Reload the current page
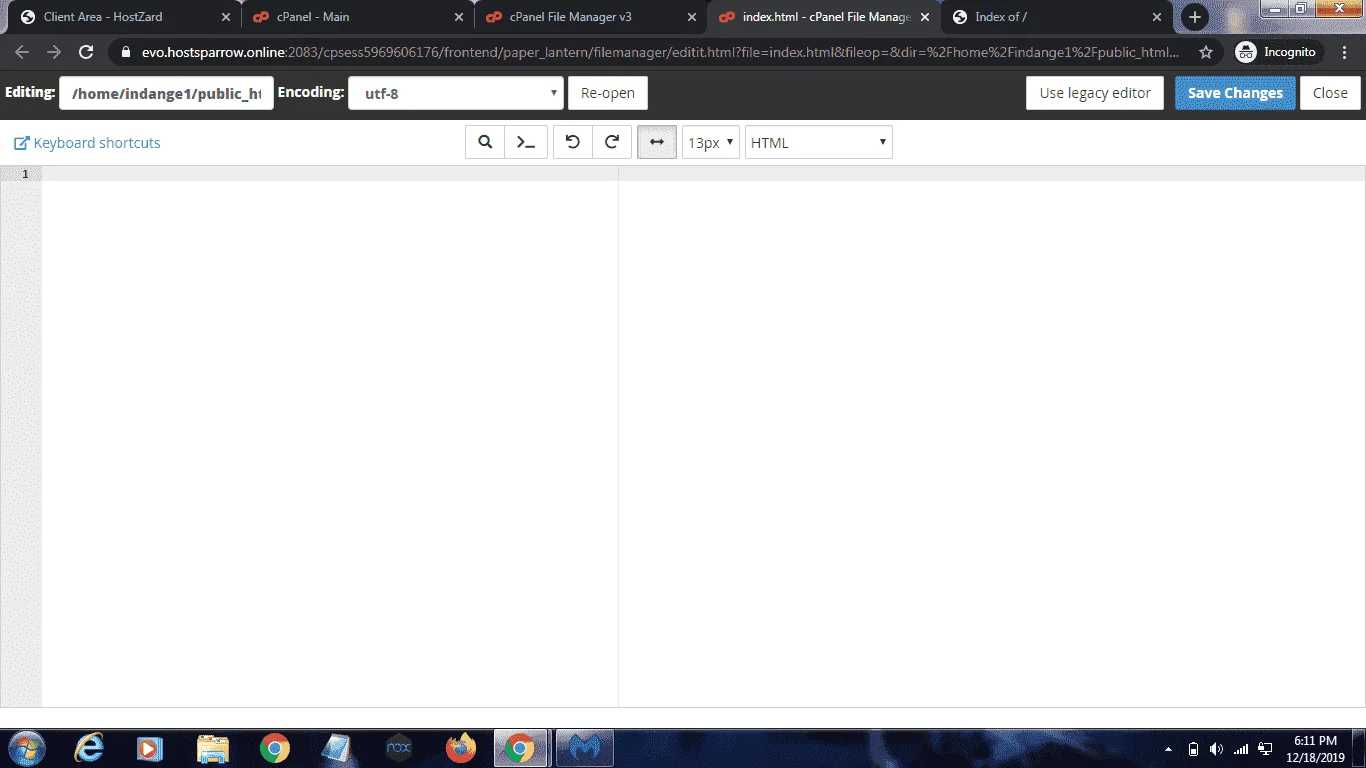The height and width of the screenshot is (768, 1366). click(86, 52)
